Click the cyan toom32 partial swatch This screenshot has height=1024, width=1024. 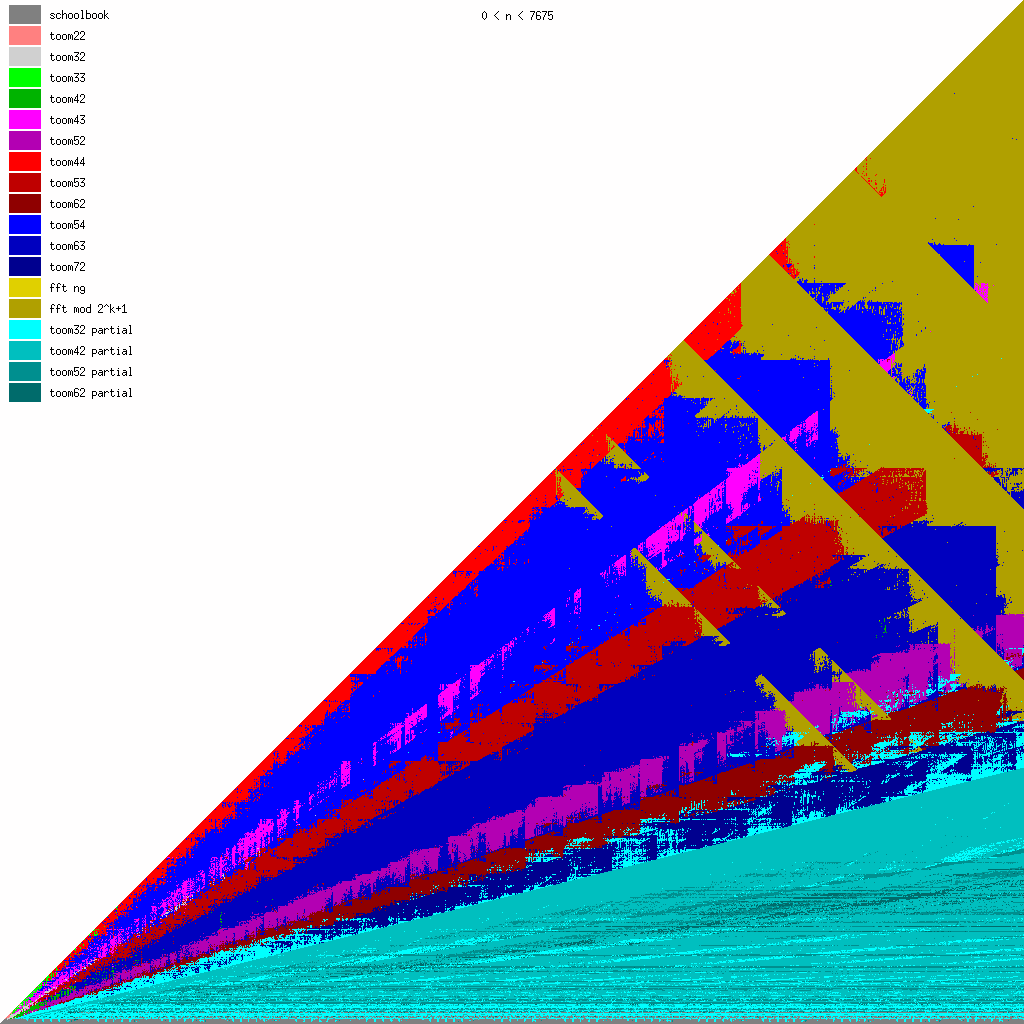point(25,329)
